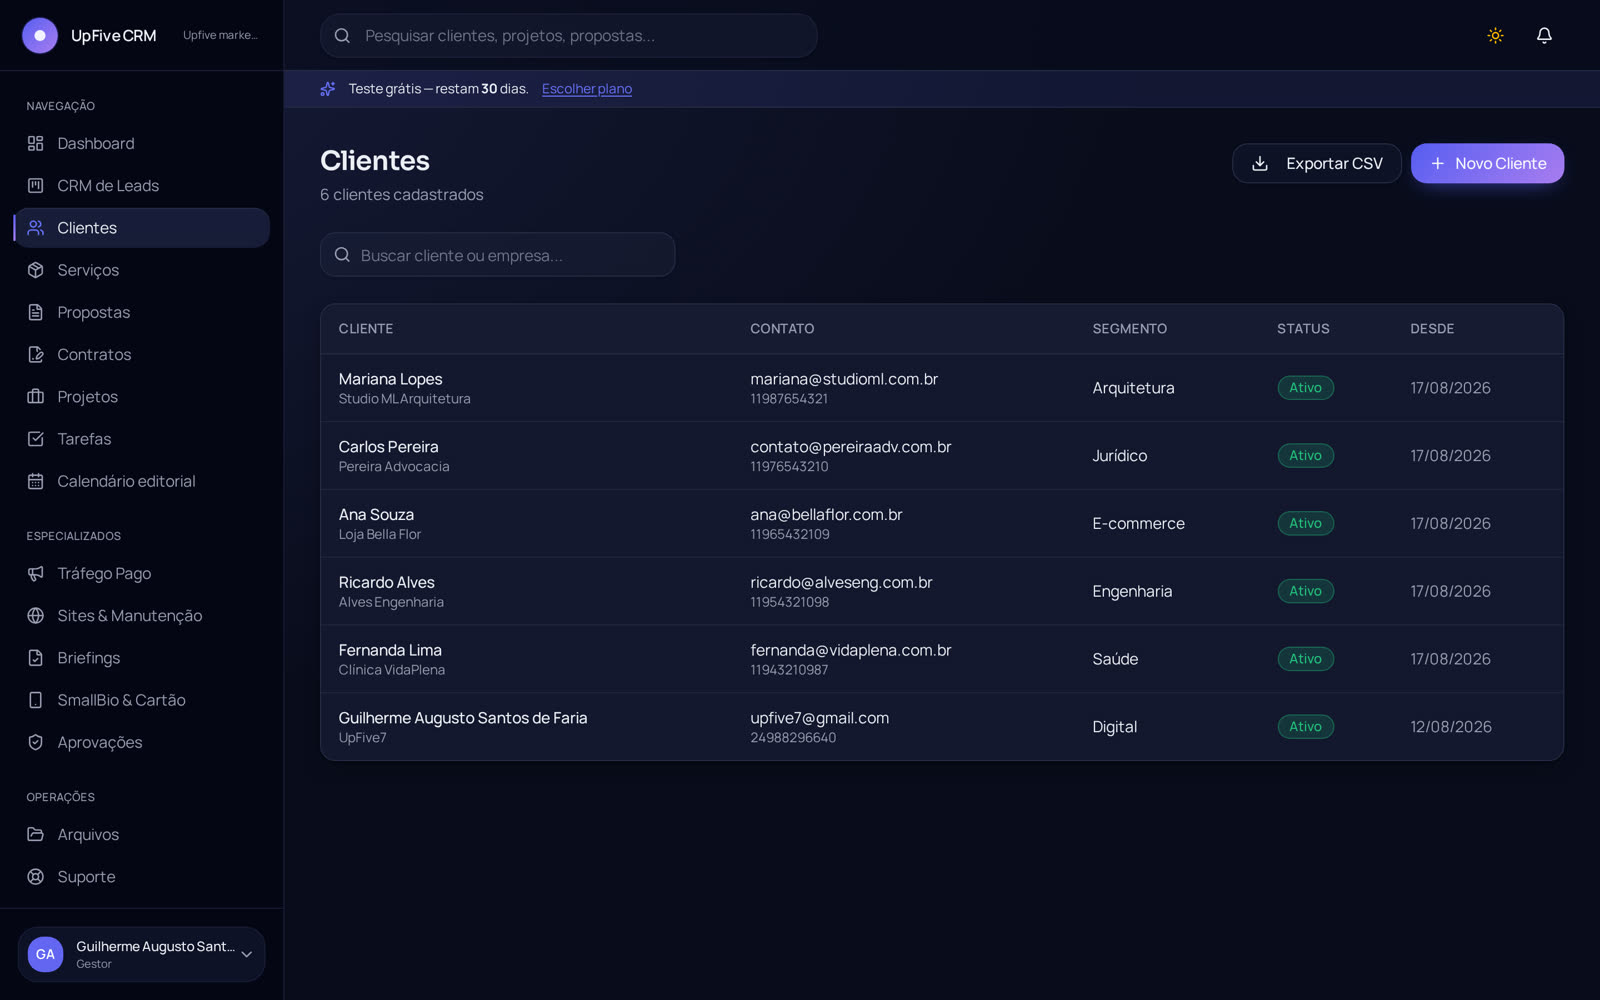1600x1000 pixels.
Task: Focus the Buscar cliente ou empresa field
Action: pyautogui.click(x=497, y=255)
